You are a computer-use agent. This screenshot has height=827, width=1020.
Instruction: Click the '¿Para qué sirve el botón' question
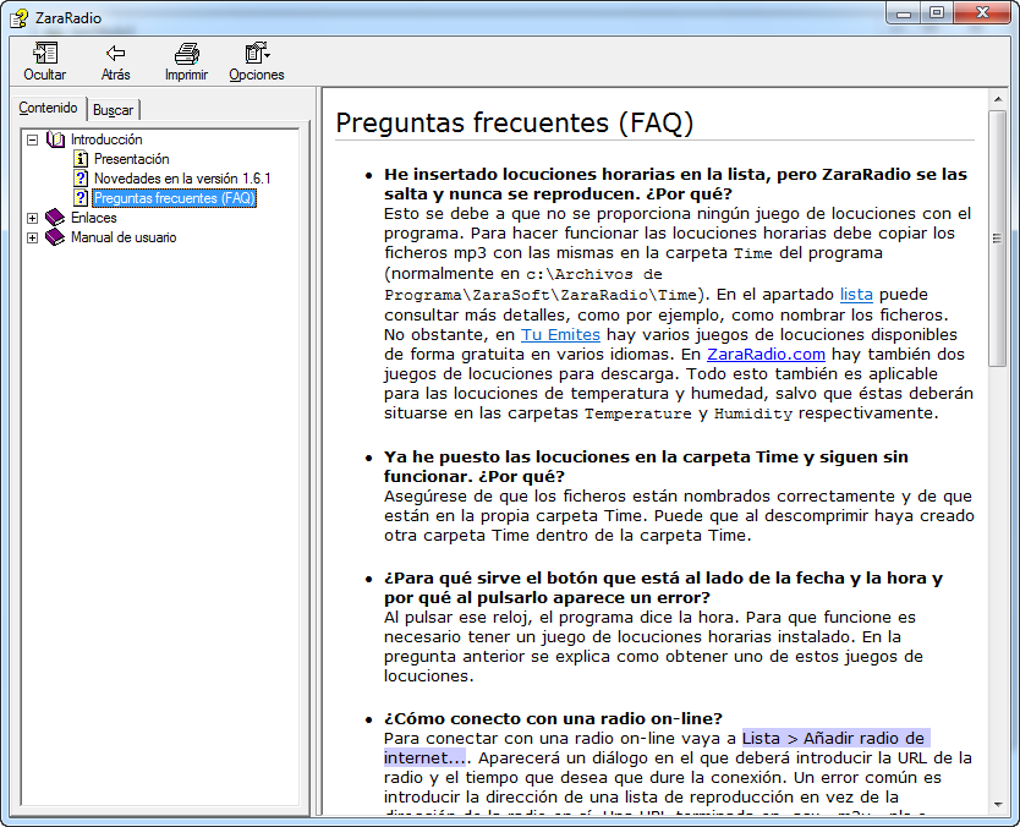click(x=663, y=587)
